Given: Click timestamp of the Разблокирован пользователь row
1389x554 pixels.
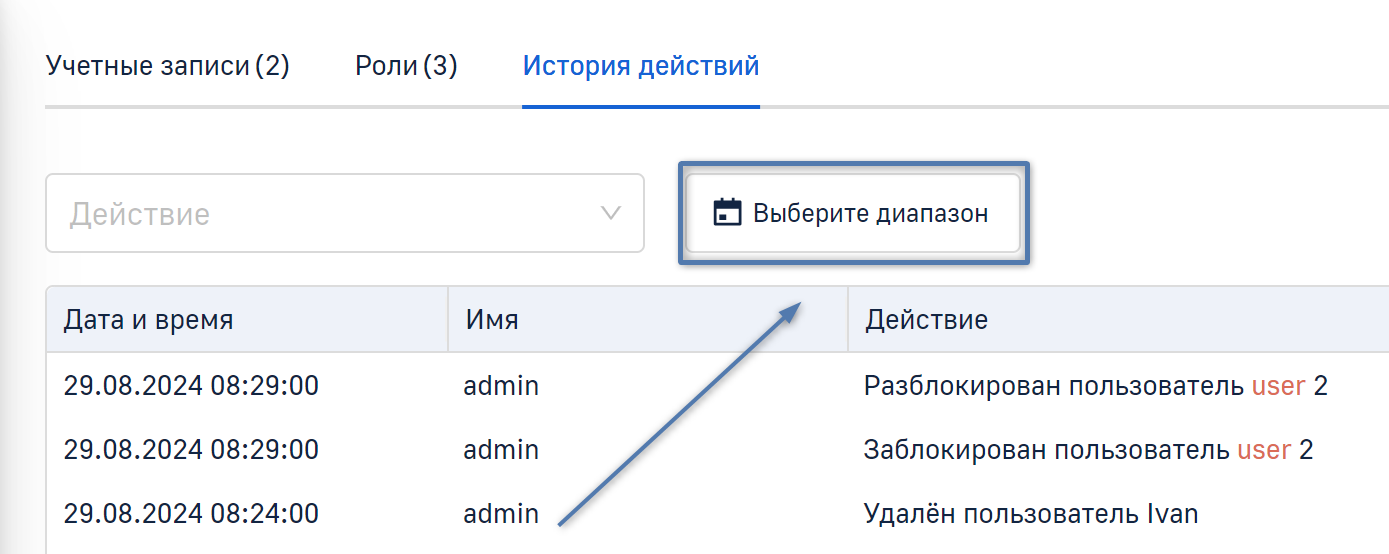Looking at the screenshot, I should click(x=191, y=385).
